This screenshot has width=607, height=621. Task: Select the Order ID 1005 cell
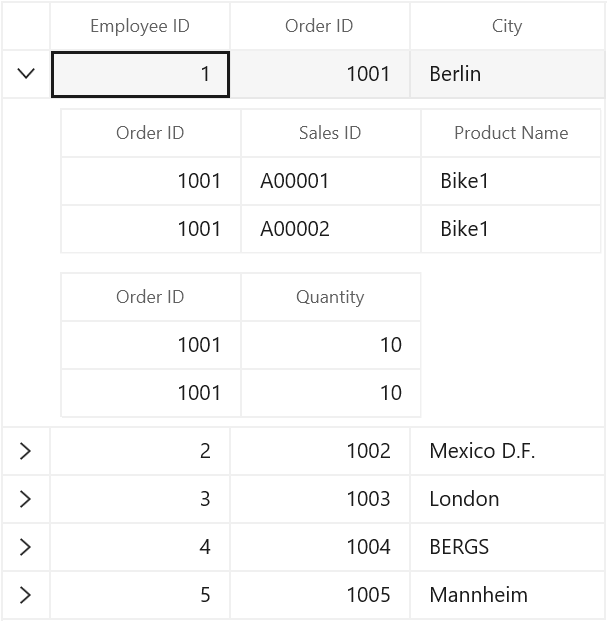pyautogui.click(x=320, y=595)
